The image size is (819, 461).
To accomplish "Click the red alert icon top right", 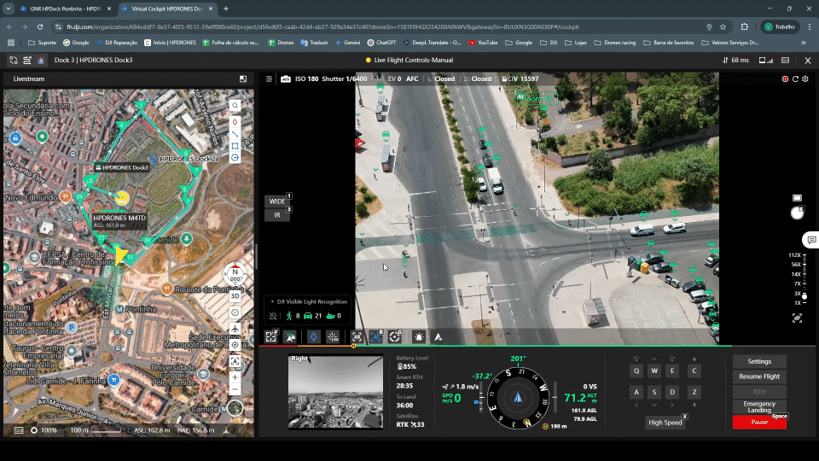I will click(x=785, y=79).
